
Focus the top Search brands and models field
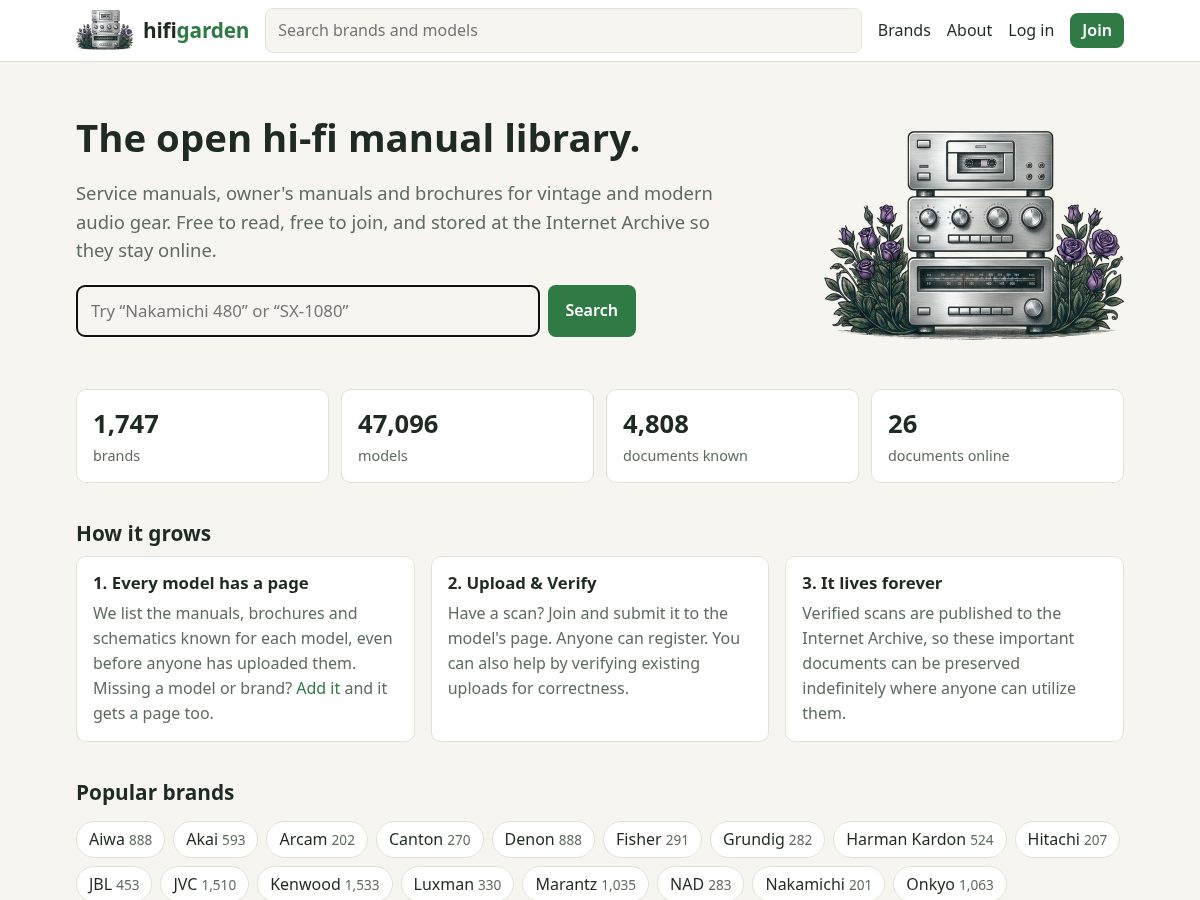(x=563, y=30)
